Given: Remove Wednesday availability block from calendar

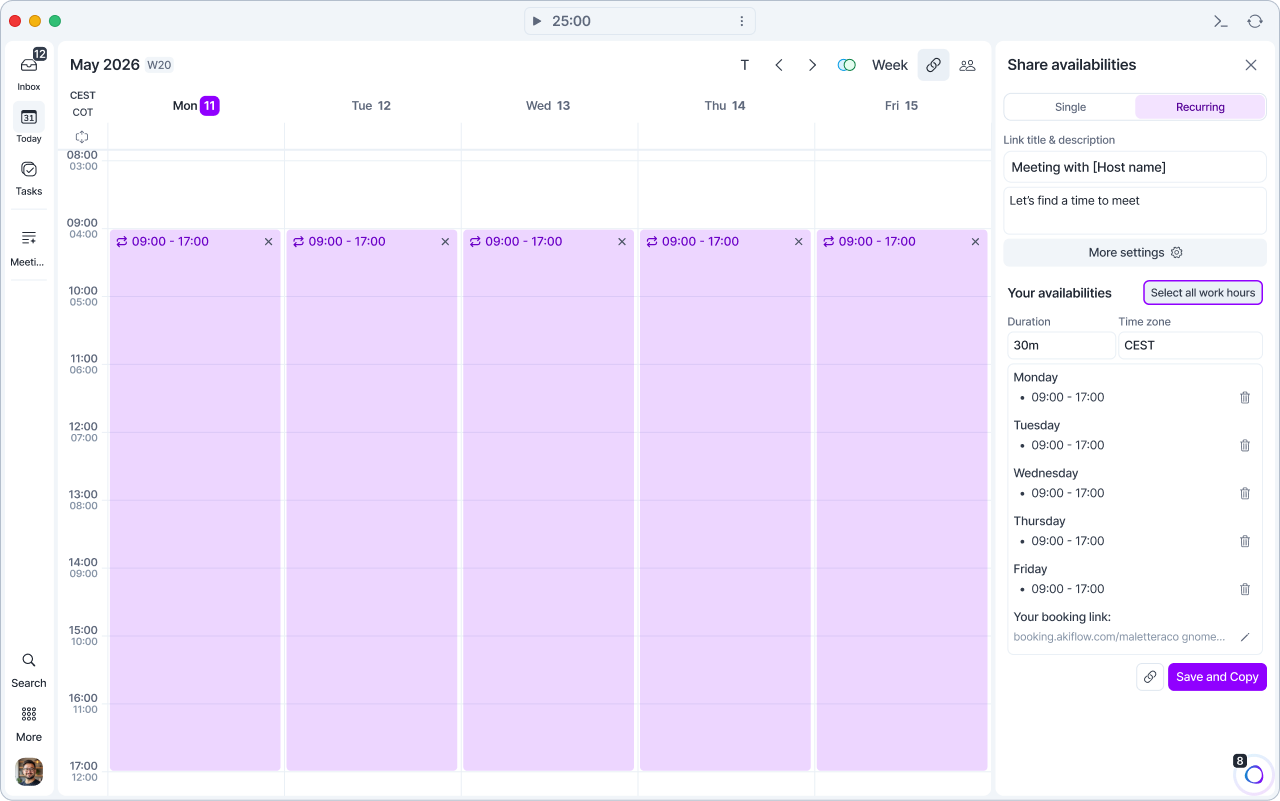Looking at the screenshot, I should (x=622, y=242).
